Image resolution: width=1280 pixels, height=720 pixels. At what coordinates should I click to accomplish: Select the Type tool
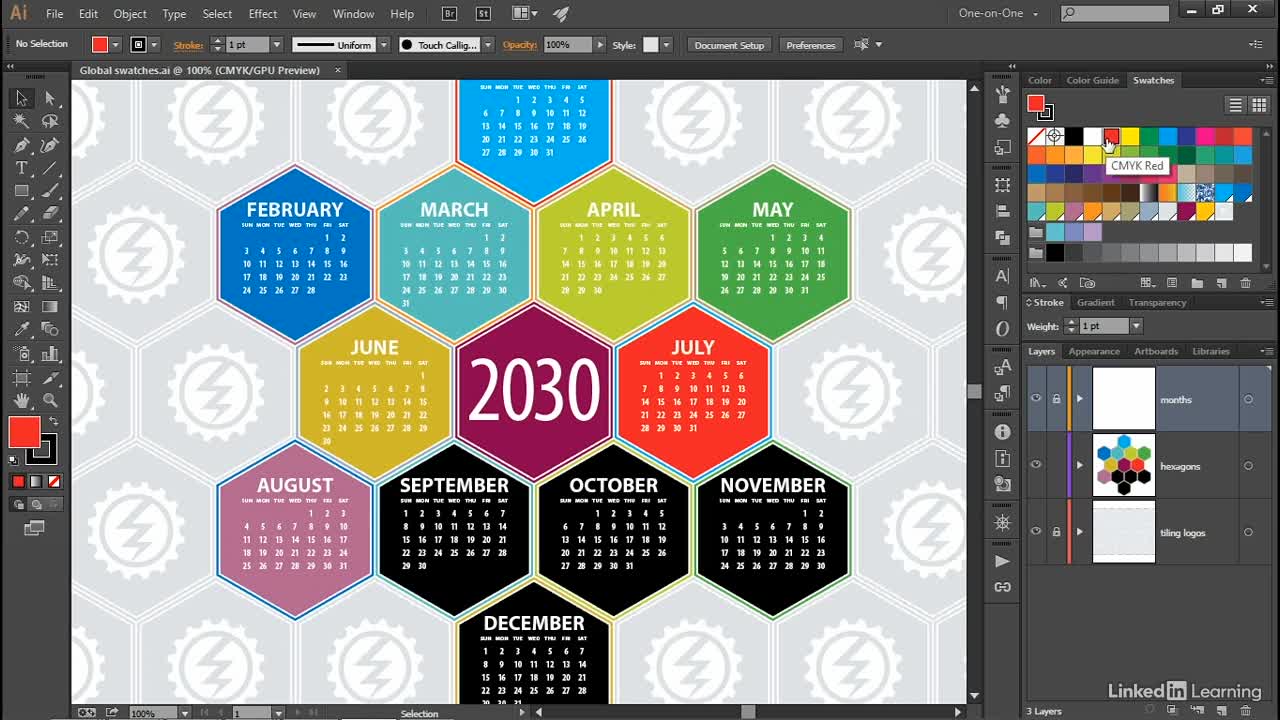(x=21, y=168)
